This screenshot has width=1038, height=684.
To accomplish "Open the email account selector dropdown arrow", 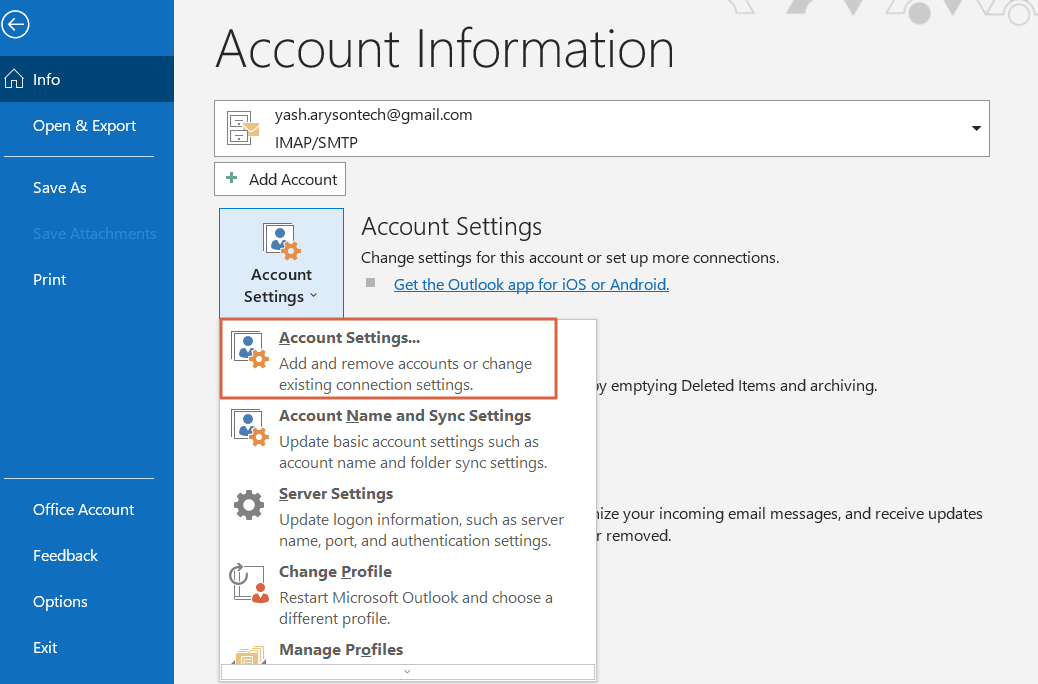I will click(975, 128).
